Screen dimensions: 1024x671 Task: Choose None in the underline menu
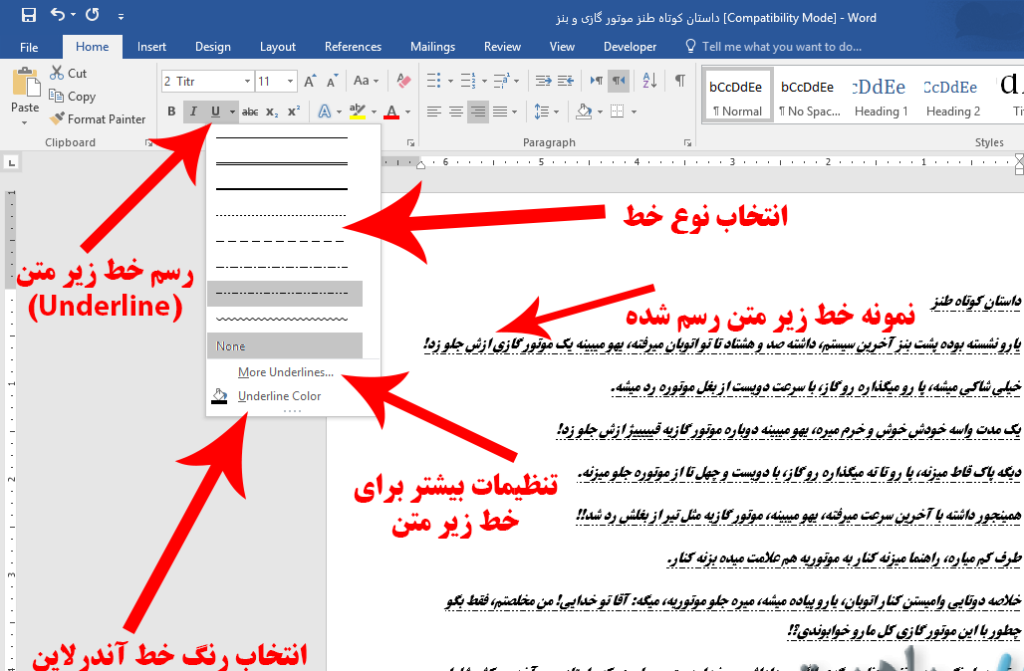(285, 346)
